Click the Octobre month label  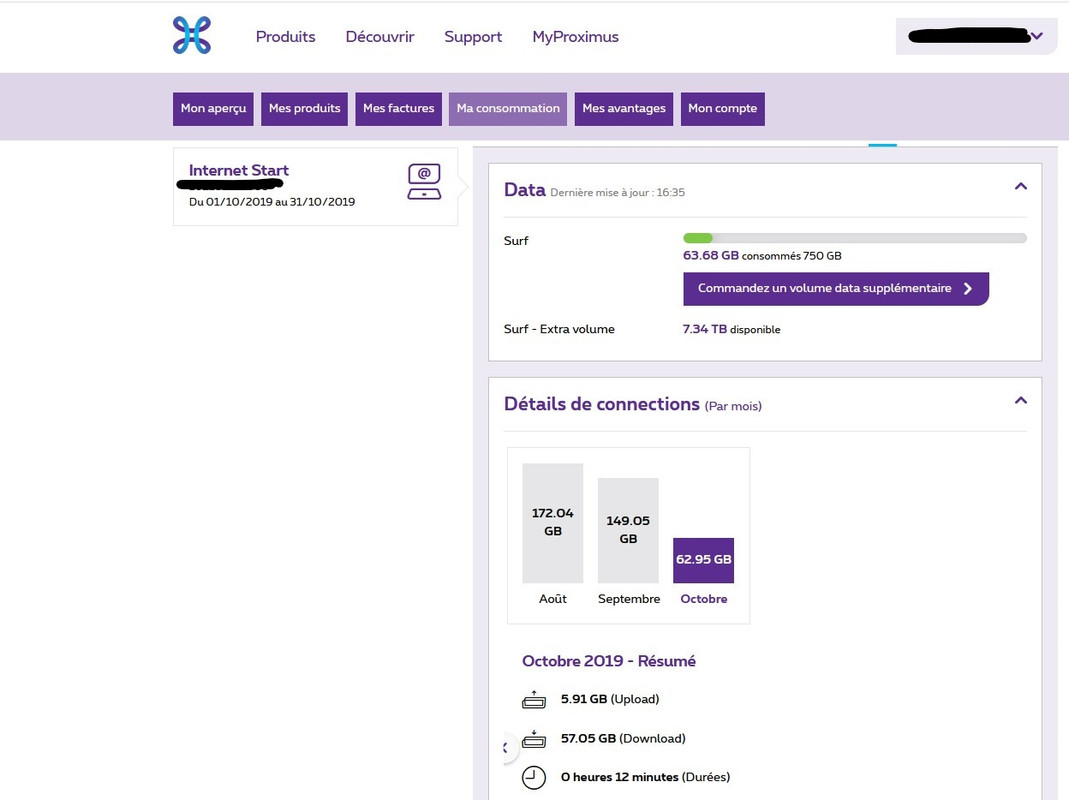(x=704, y=599)
